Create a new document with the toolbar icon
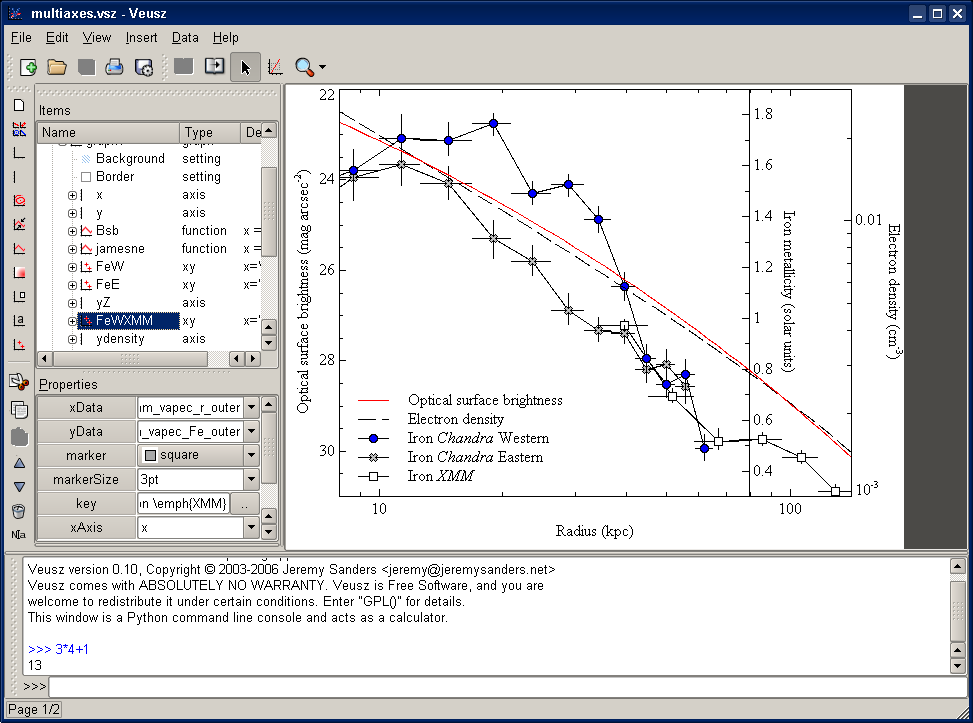This screenshot has width=973, height=723. click(x=28, y=67)
